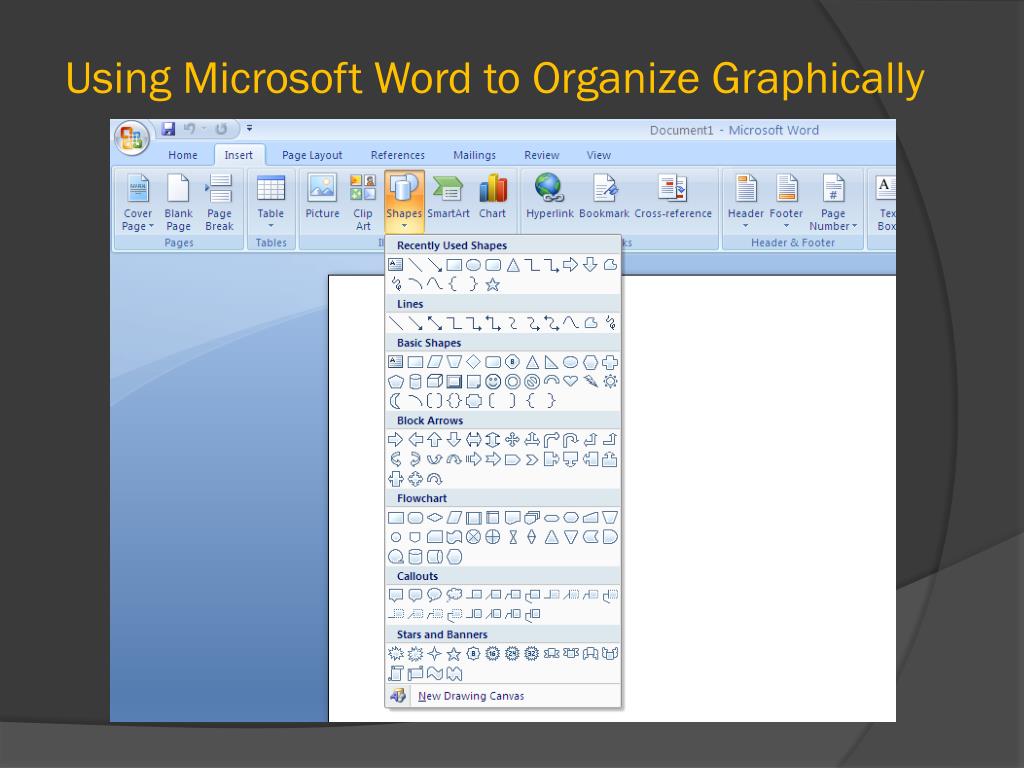Click the round Office button

tap(132, 138)
